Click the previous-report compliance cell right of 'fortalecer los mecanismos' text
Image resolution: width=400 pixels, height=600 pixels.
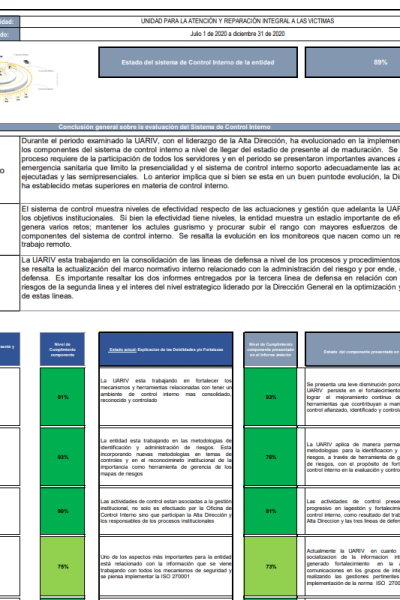(271, 397)
